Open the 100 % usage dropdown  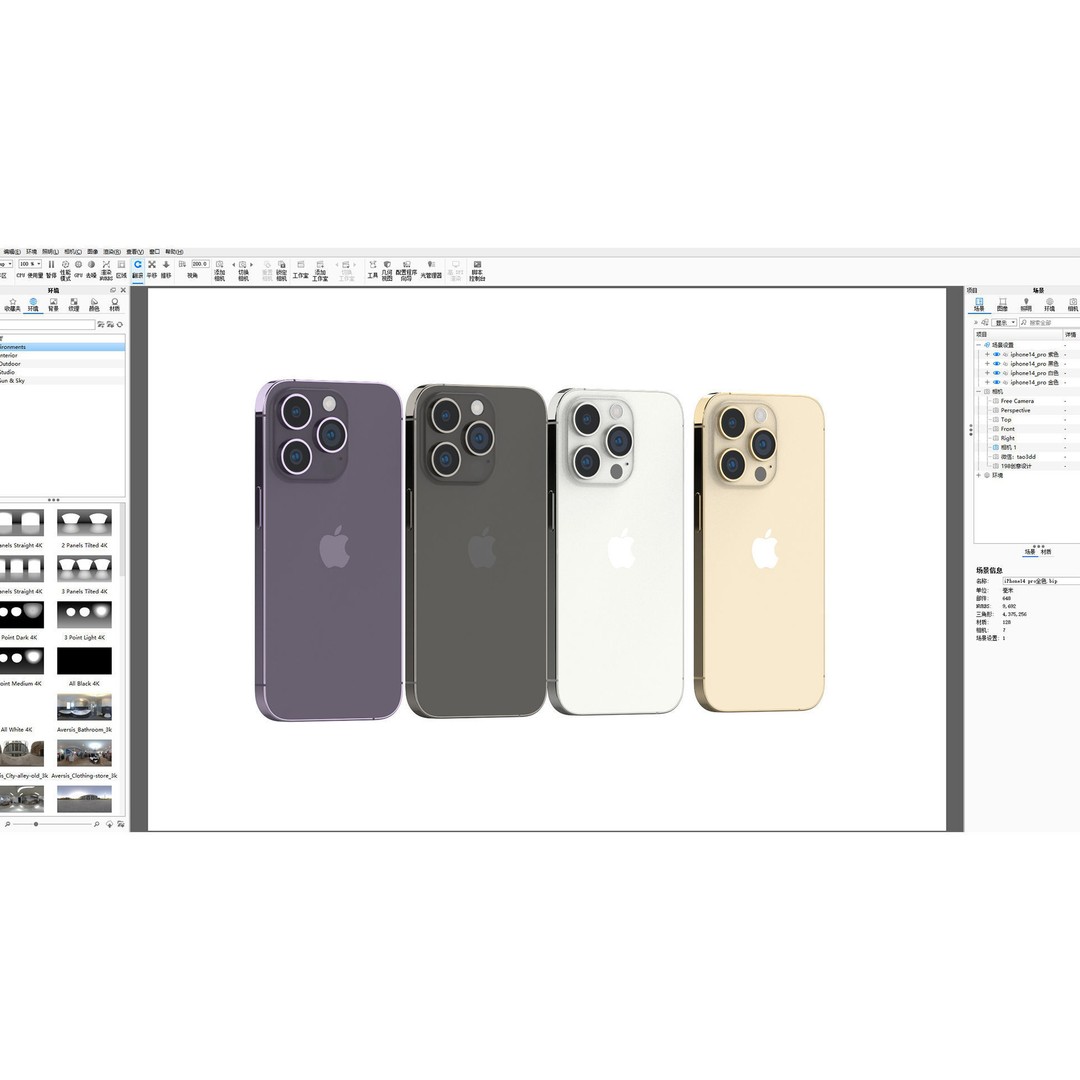30,264
